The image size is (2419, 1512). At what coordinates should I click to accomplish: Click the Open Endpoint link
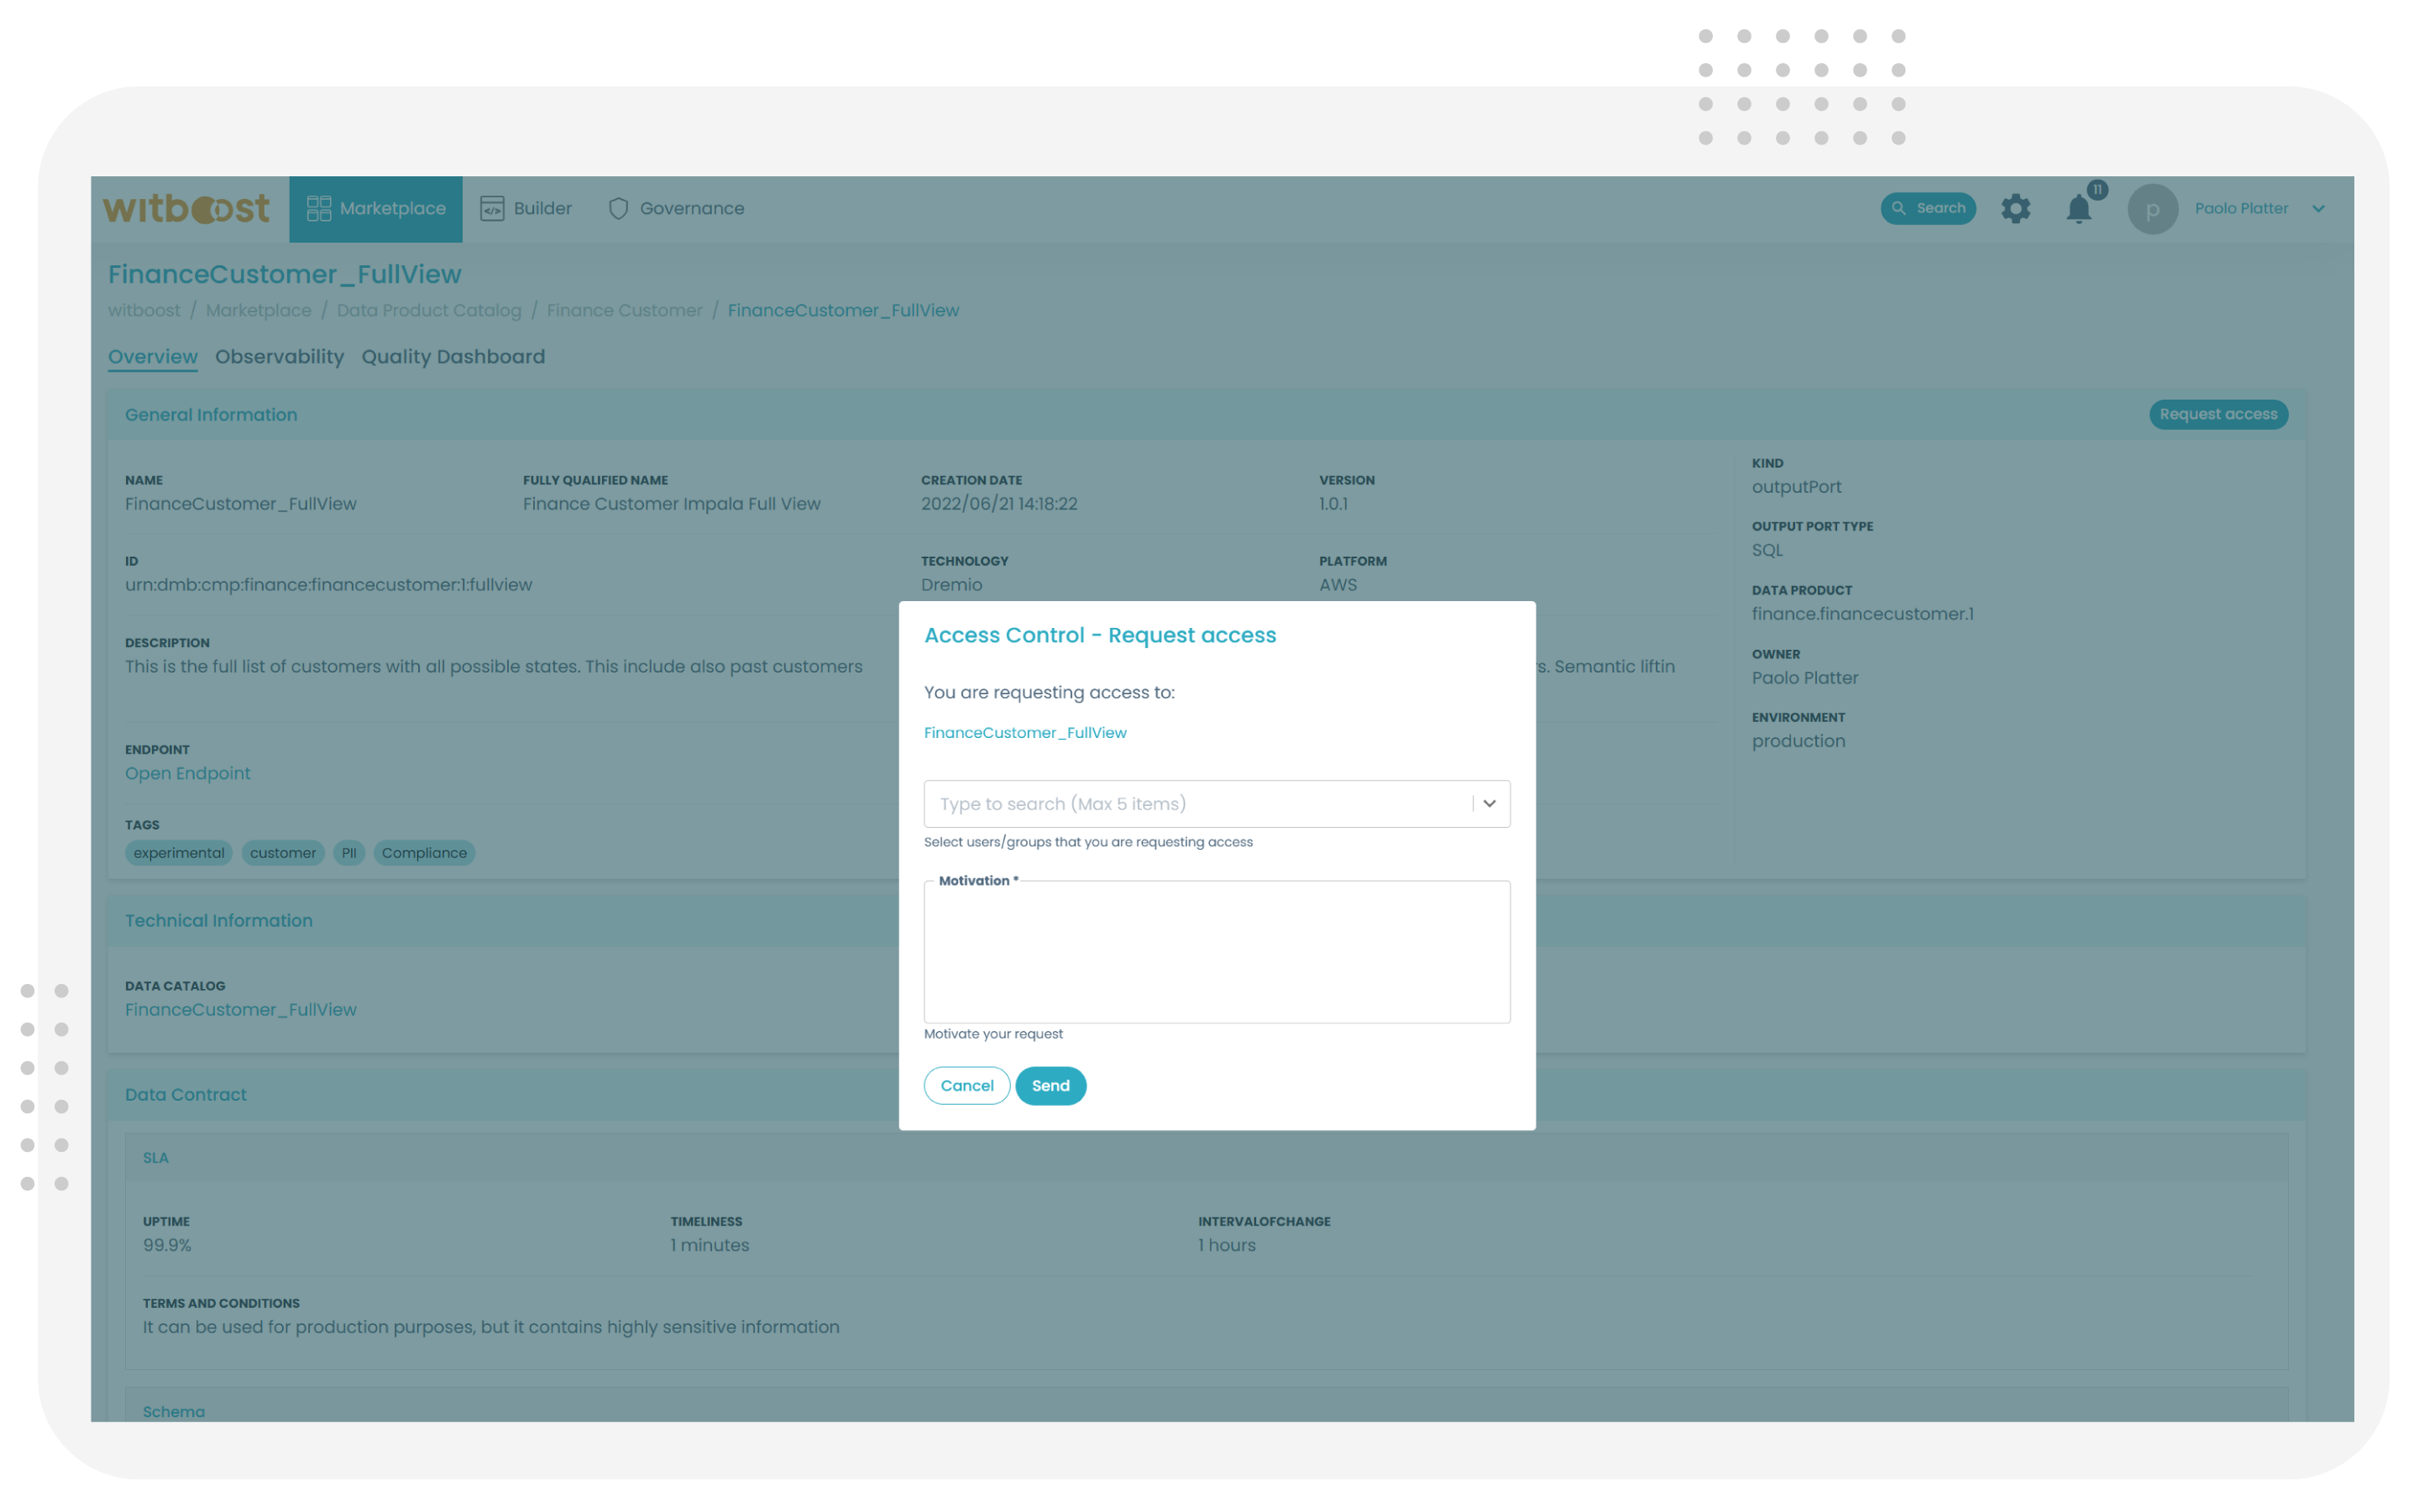(x=188, y=773)
